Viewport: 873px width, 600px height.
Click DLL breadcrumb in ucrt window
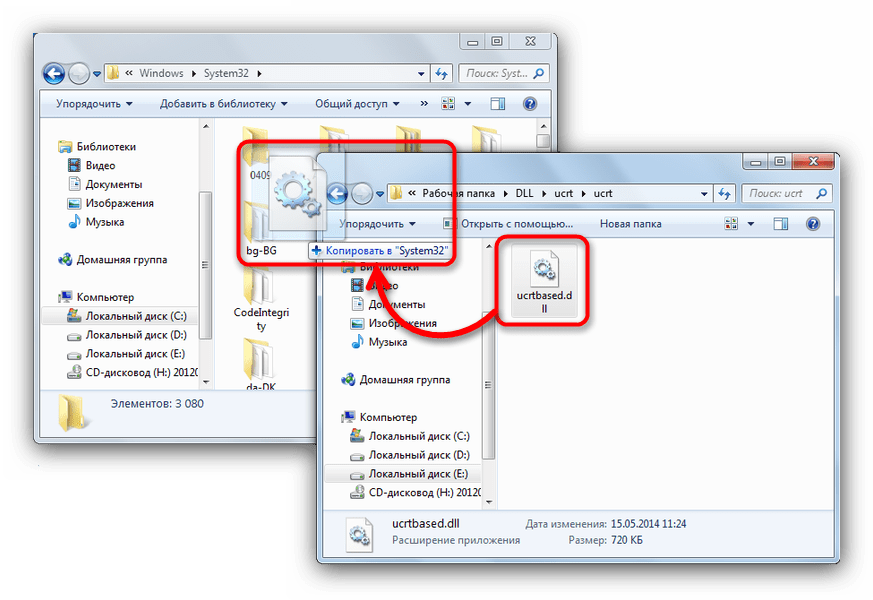tap(524, 193)
